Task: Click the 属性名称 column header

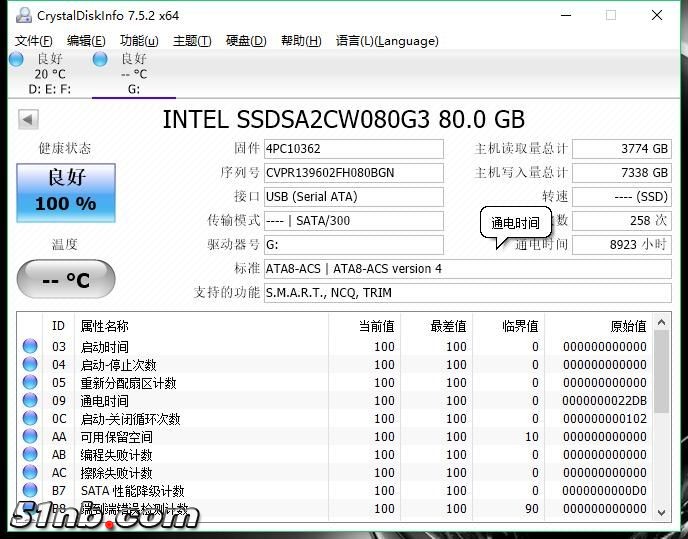Action: tap(104, 326)
